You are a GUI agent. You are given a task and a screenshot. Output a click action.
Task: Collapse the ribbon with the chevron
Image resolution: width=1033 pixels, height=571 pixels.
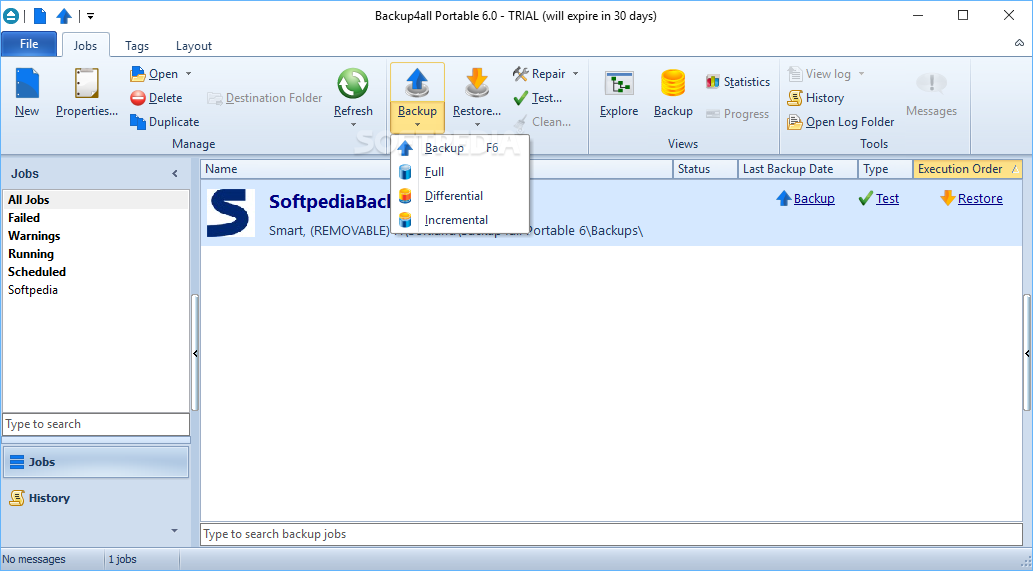[1019, 43]
